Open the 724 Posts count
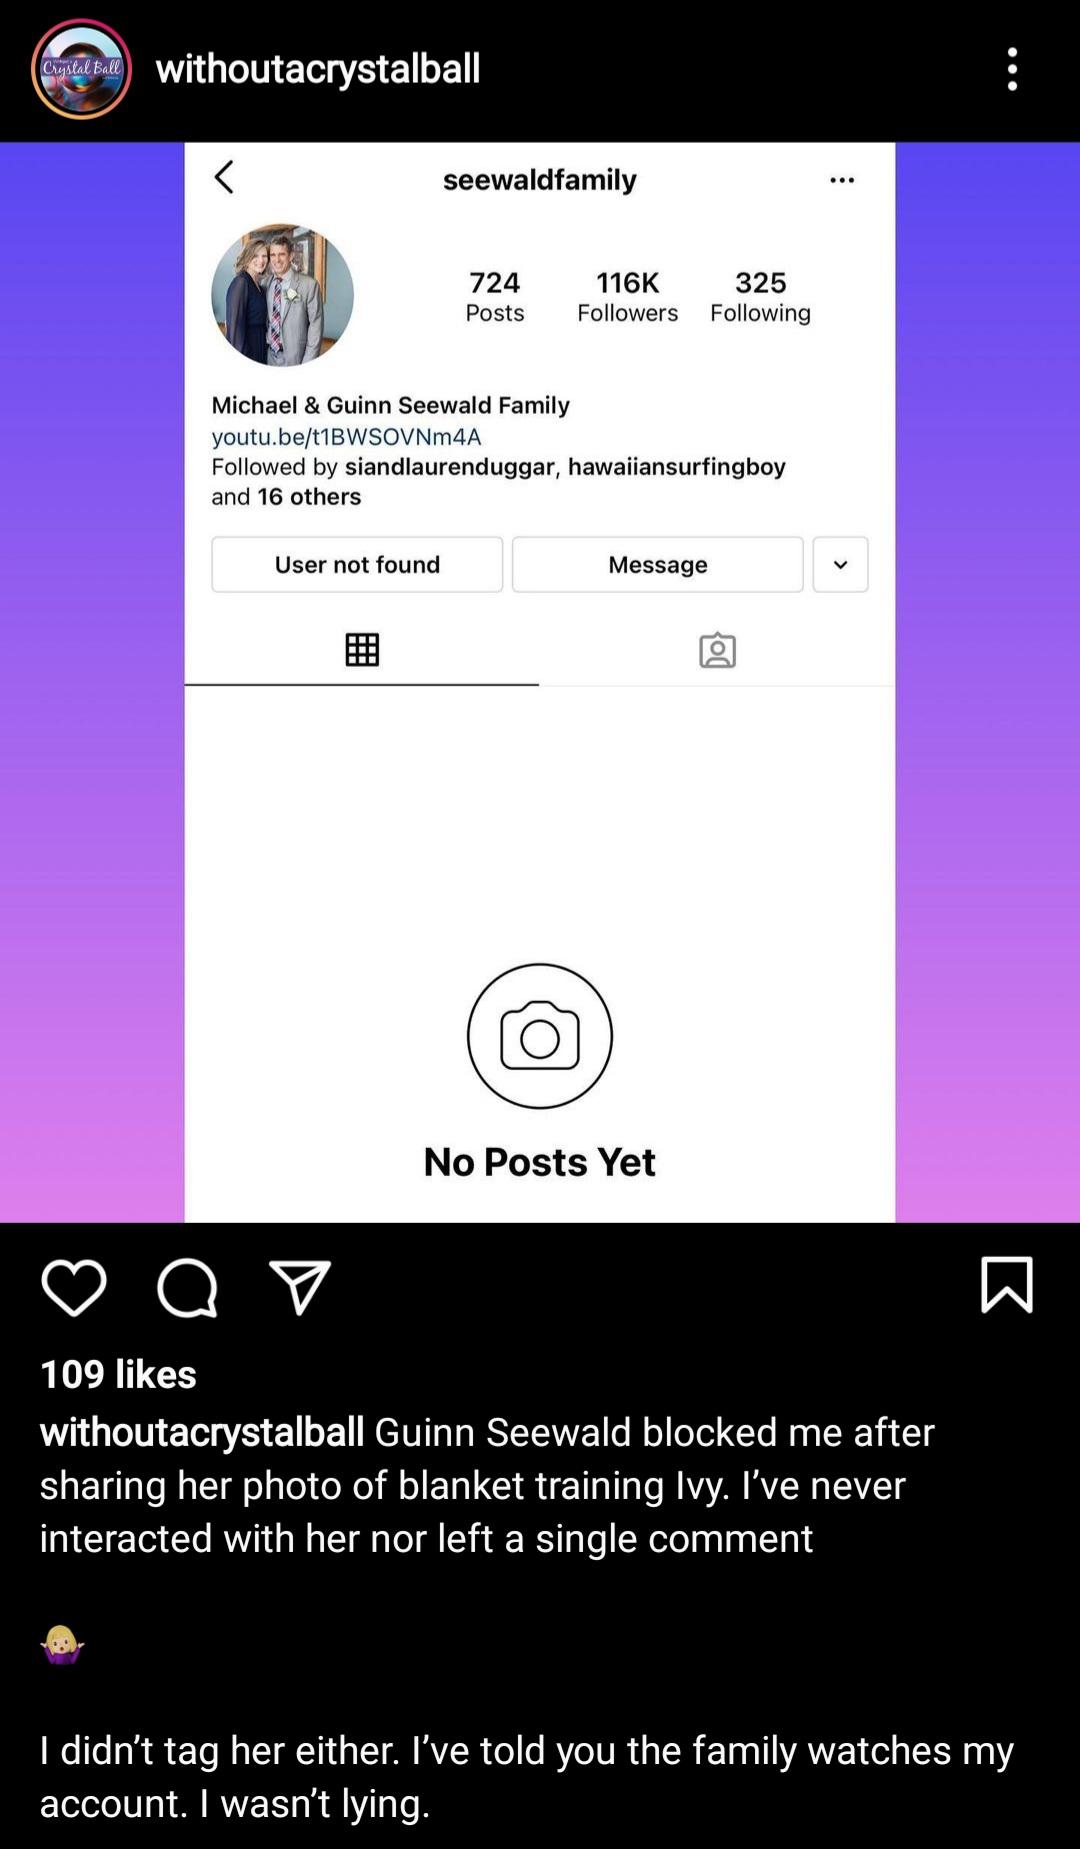Image resolution: width=1080 pixels, height=1849 pixels. (x=495, y=297)
